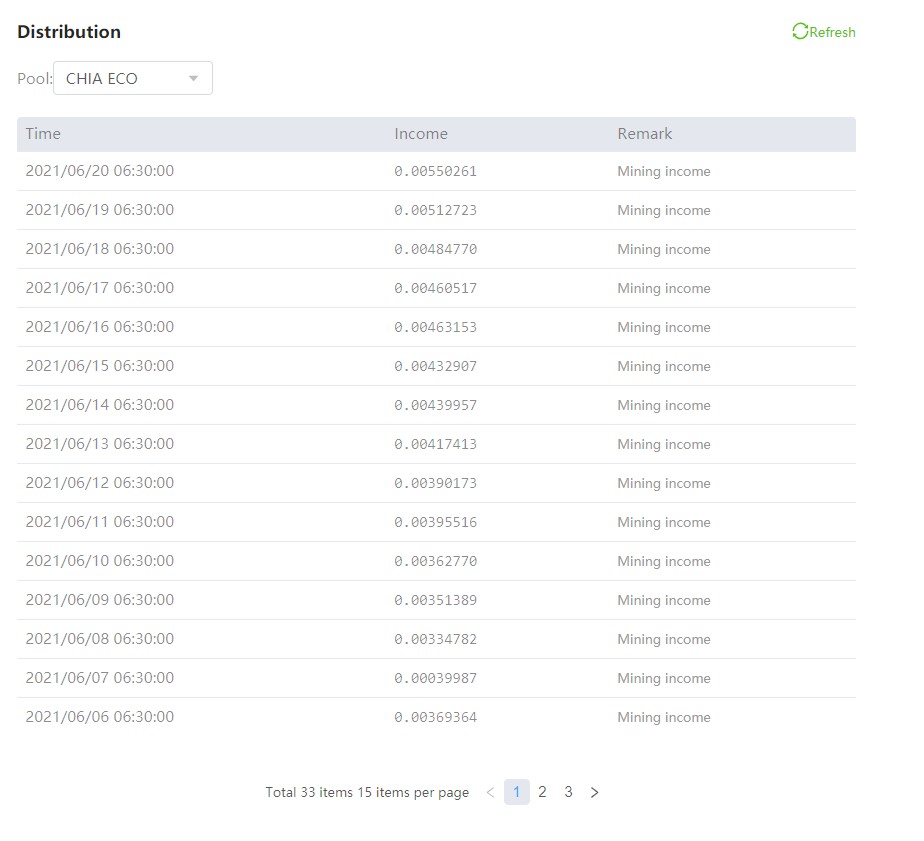Go to page 2 of distribution

click(542, 791)
